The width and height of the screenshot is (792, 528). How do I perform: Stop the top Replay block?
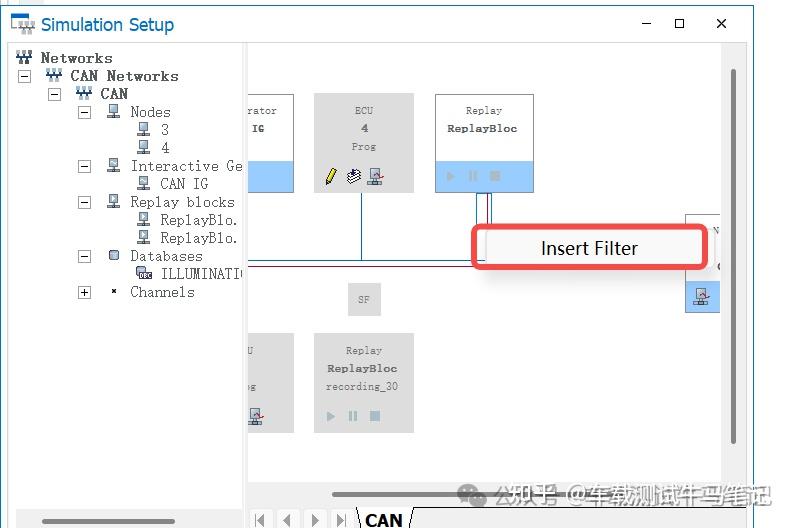(495, 176)
